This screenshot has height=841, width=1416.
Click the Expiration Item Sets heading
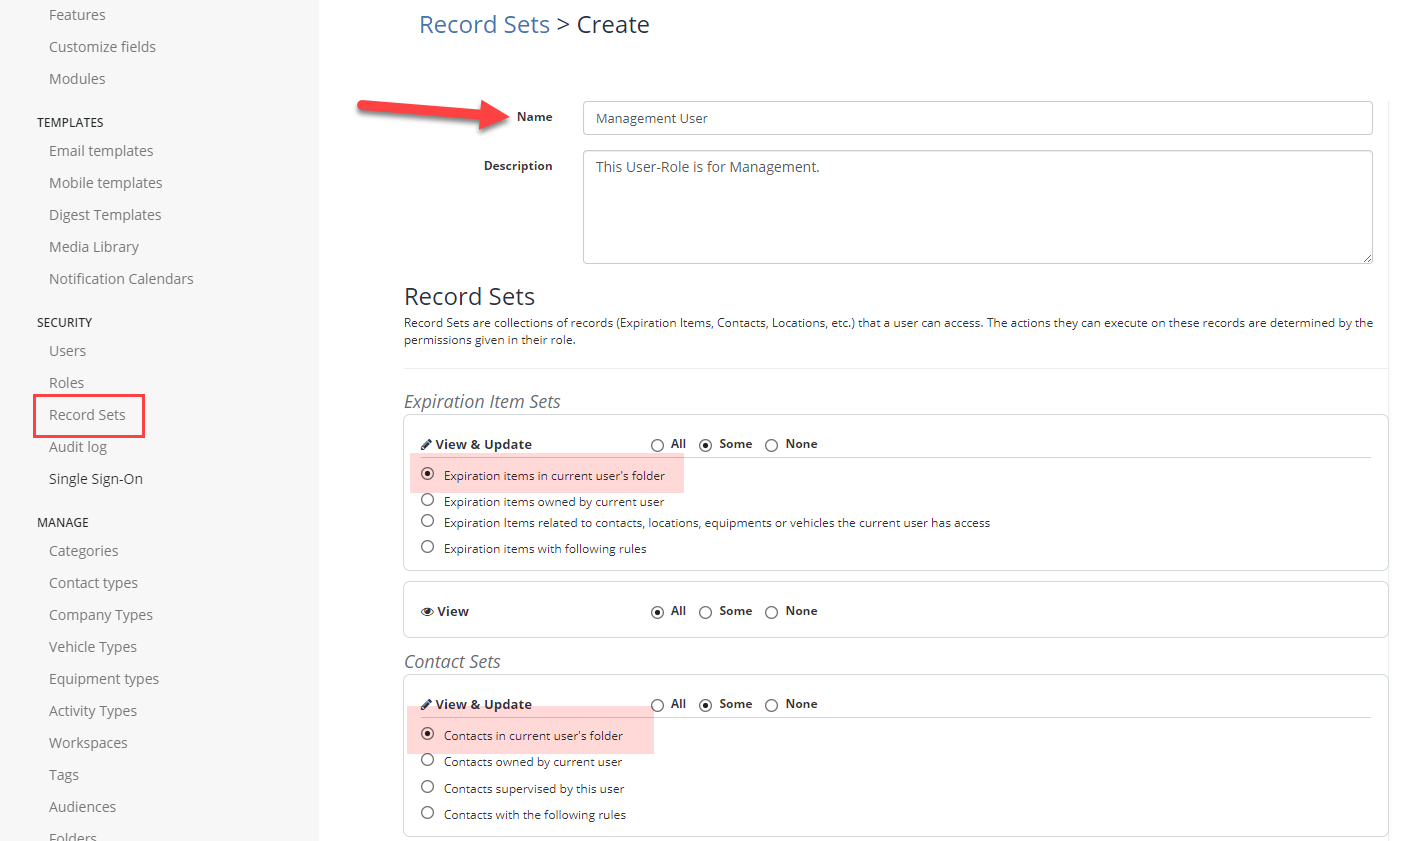point(482,401)
